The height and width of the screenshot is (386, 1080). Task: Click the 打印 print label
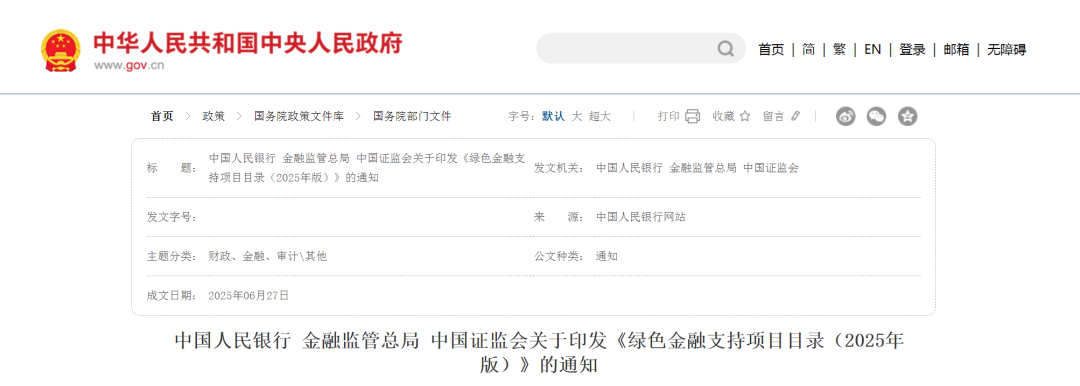[669, 116]
